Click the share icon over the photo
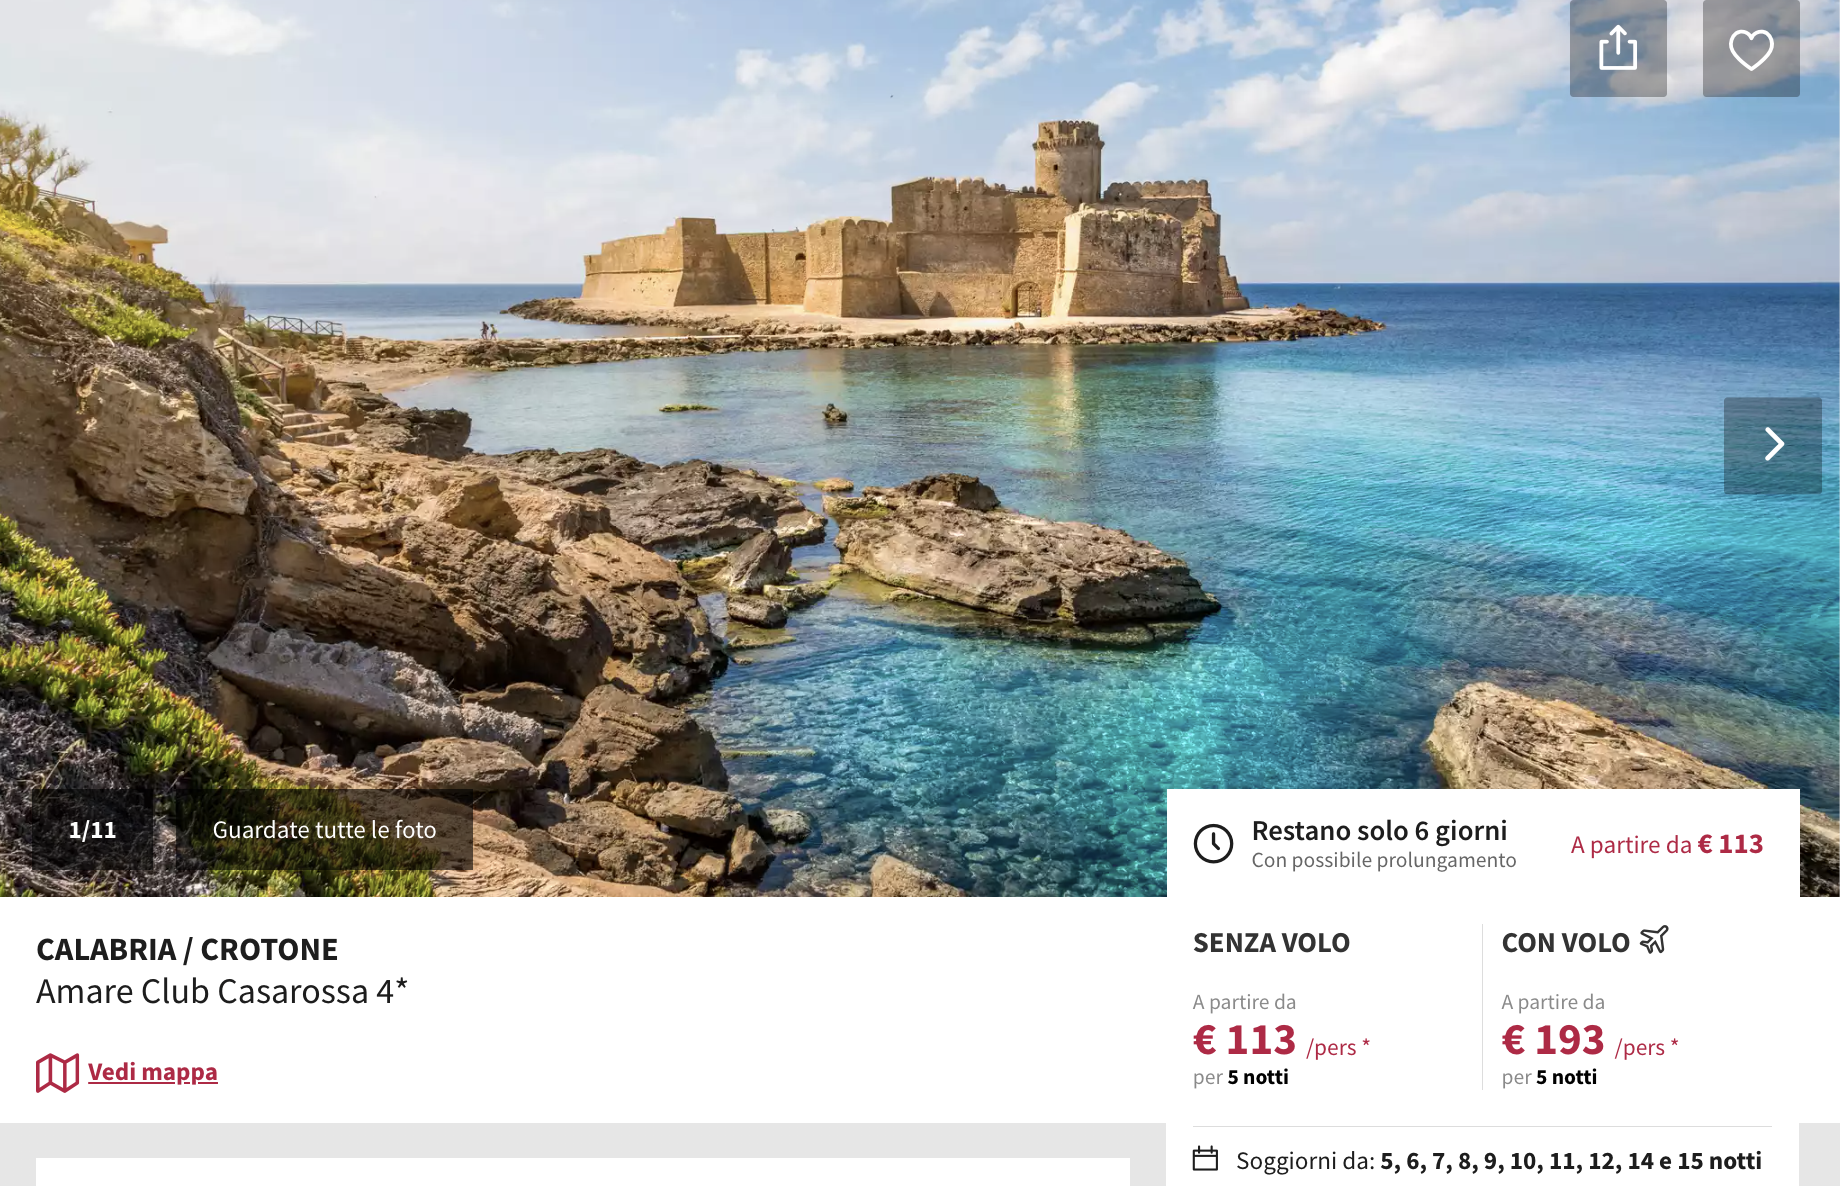1840x1186 pixels. pos(1618,48)
